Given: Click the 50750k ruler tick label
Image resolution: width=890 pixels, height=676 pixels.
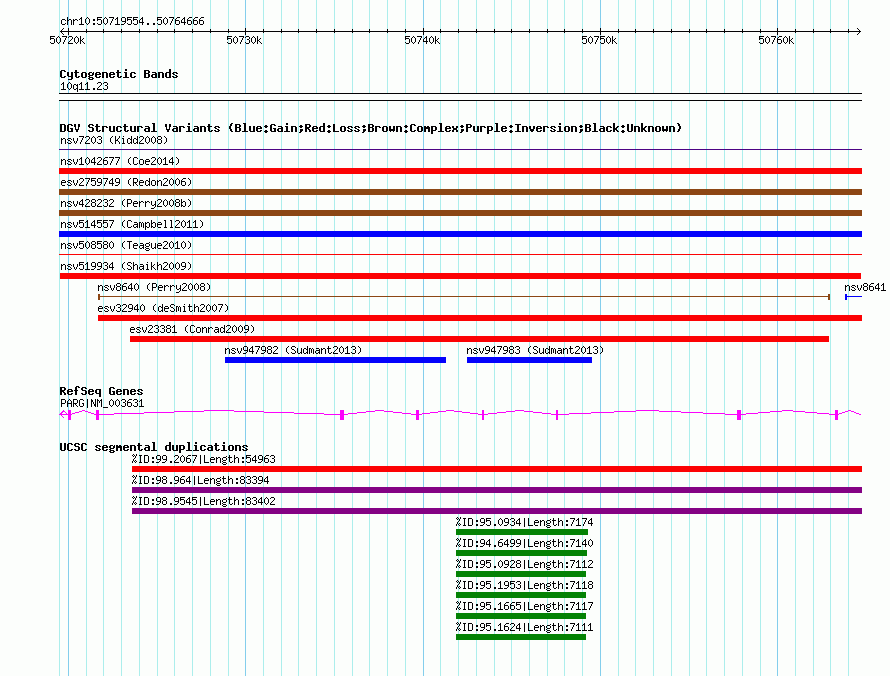Looking at the screenshot, I should coord(599,40).
